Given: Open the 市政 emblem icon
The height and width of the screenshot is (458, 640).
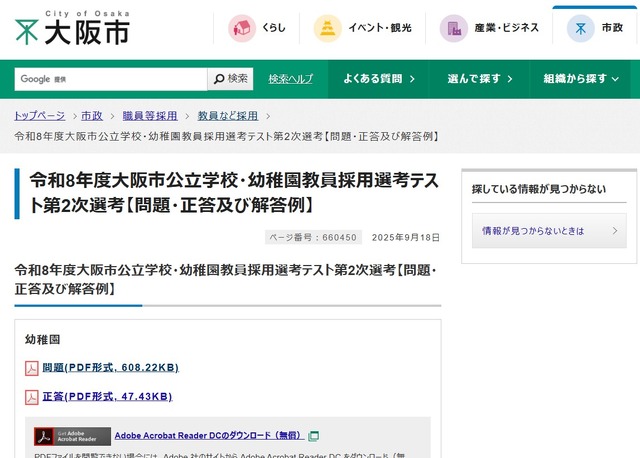Looking at the screenshot, I should (580, 28).
